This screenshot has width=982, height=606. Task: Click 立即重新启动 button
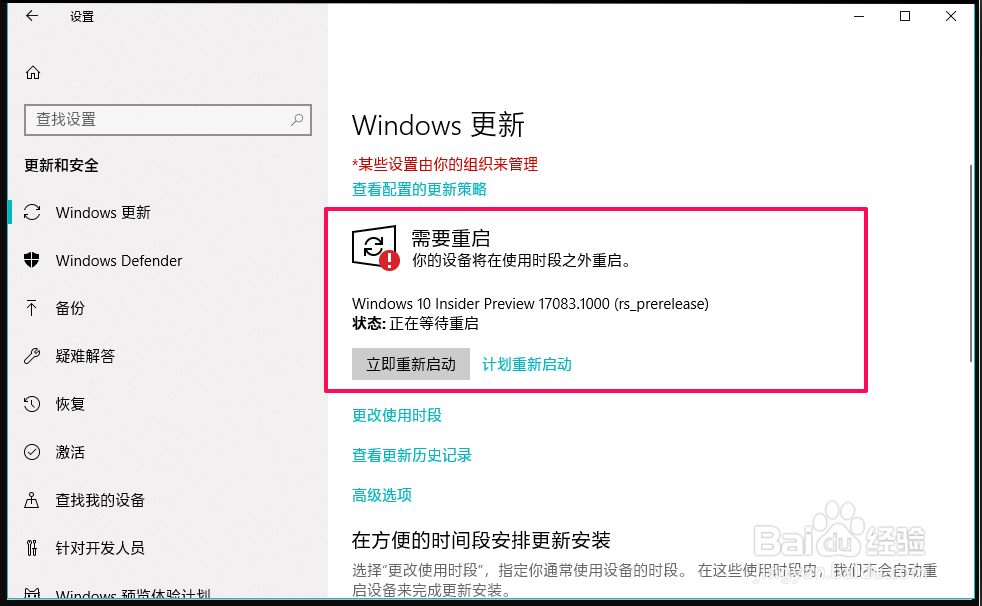(411, 364)
